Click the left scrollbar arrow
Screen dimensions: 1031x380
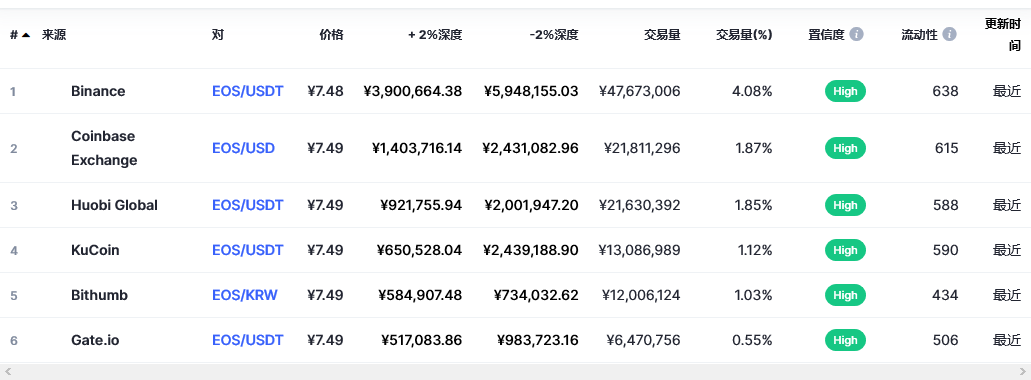[8, 371]
